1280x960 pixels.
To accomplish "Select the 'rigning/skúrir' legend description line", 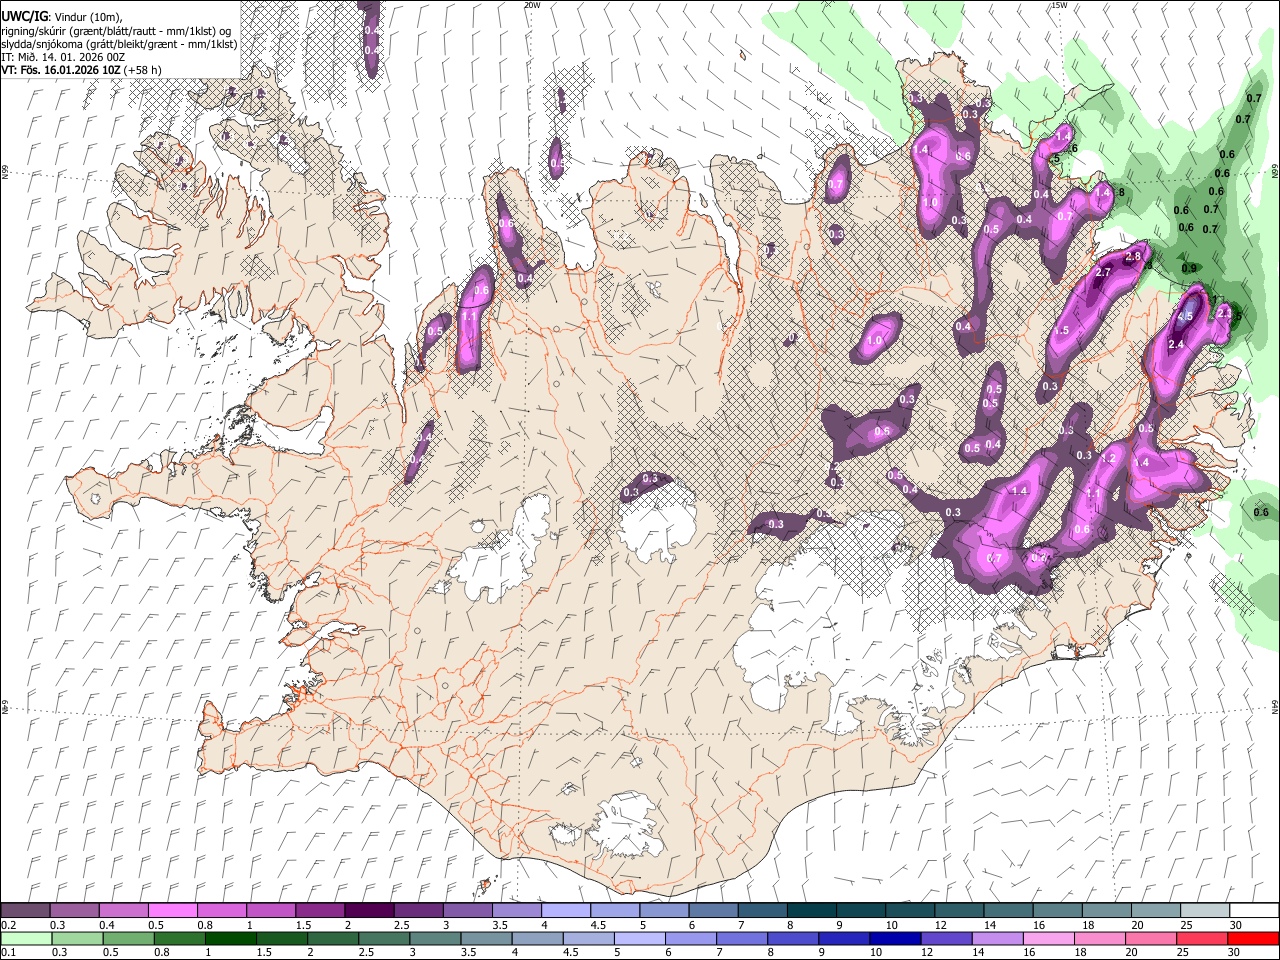I will point(117,31).
